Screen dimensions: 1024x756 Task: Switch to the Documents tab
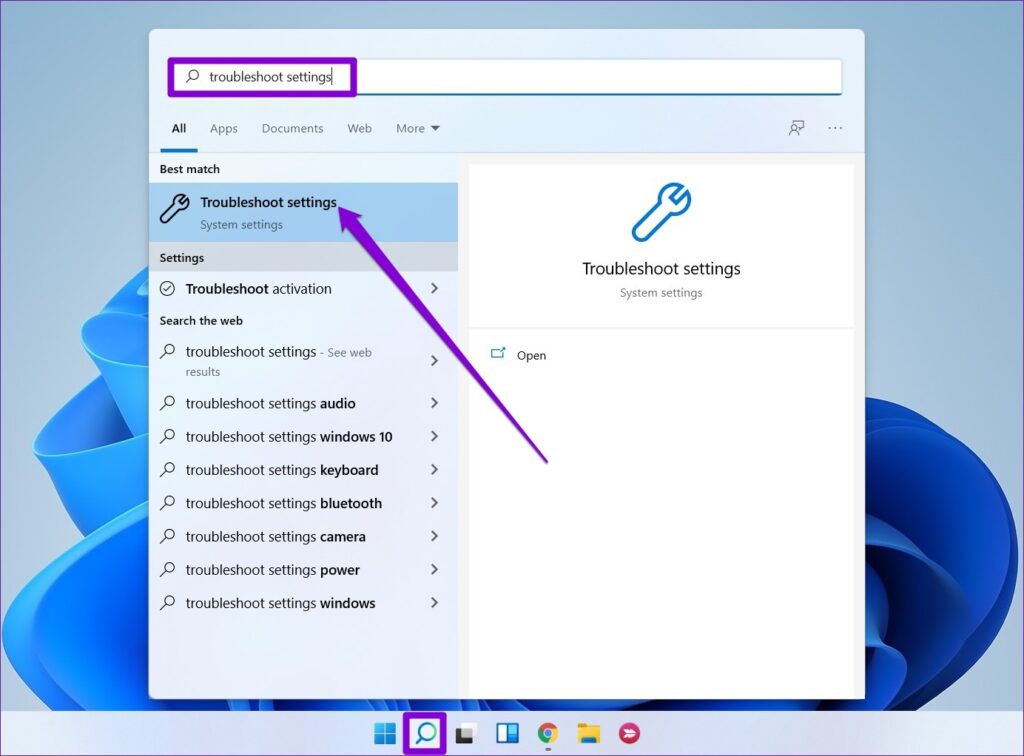[x=292, y=128]
